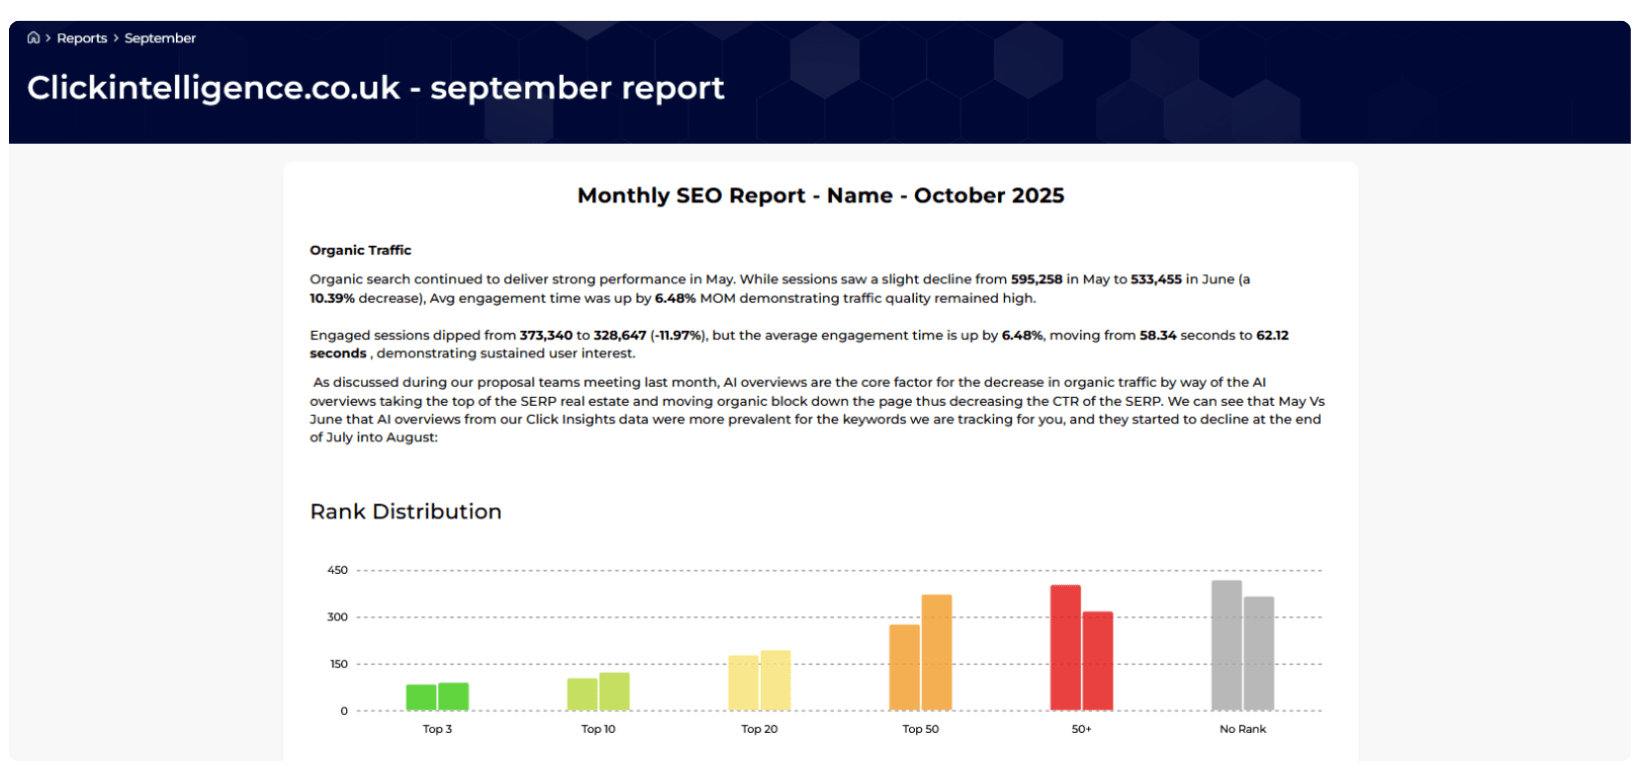Click the Clickintelligence.co.uk september report page title
Screen dimensions: 1640x782
coord(375,88)
